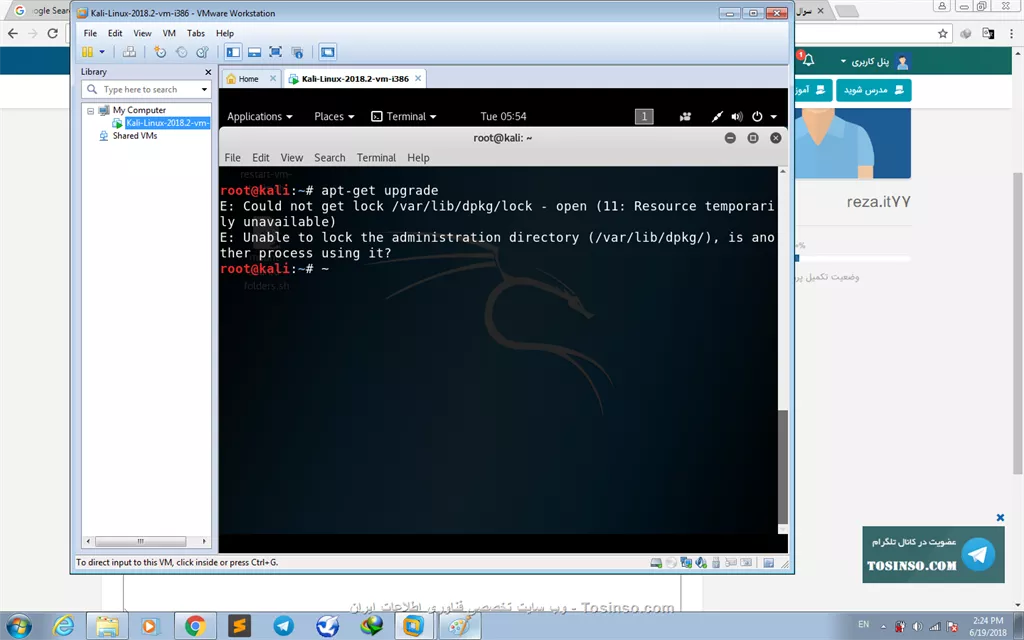Select Shared VMs in Library tree
The height and width of the screenshot is (640, 1024).
pos(135,136)
